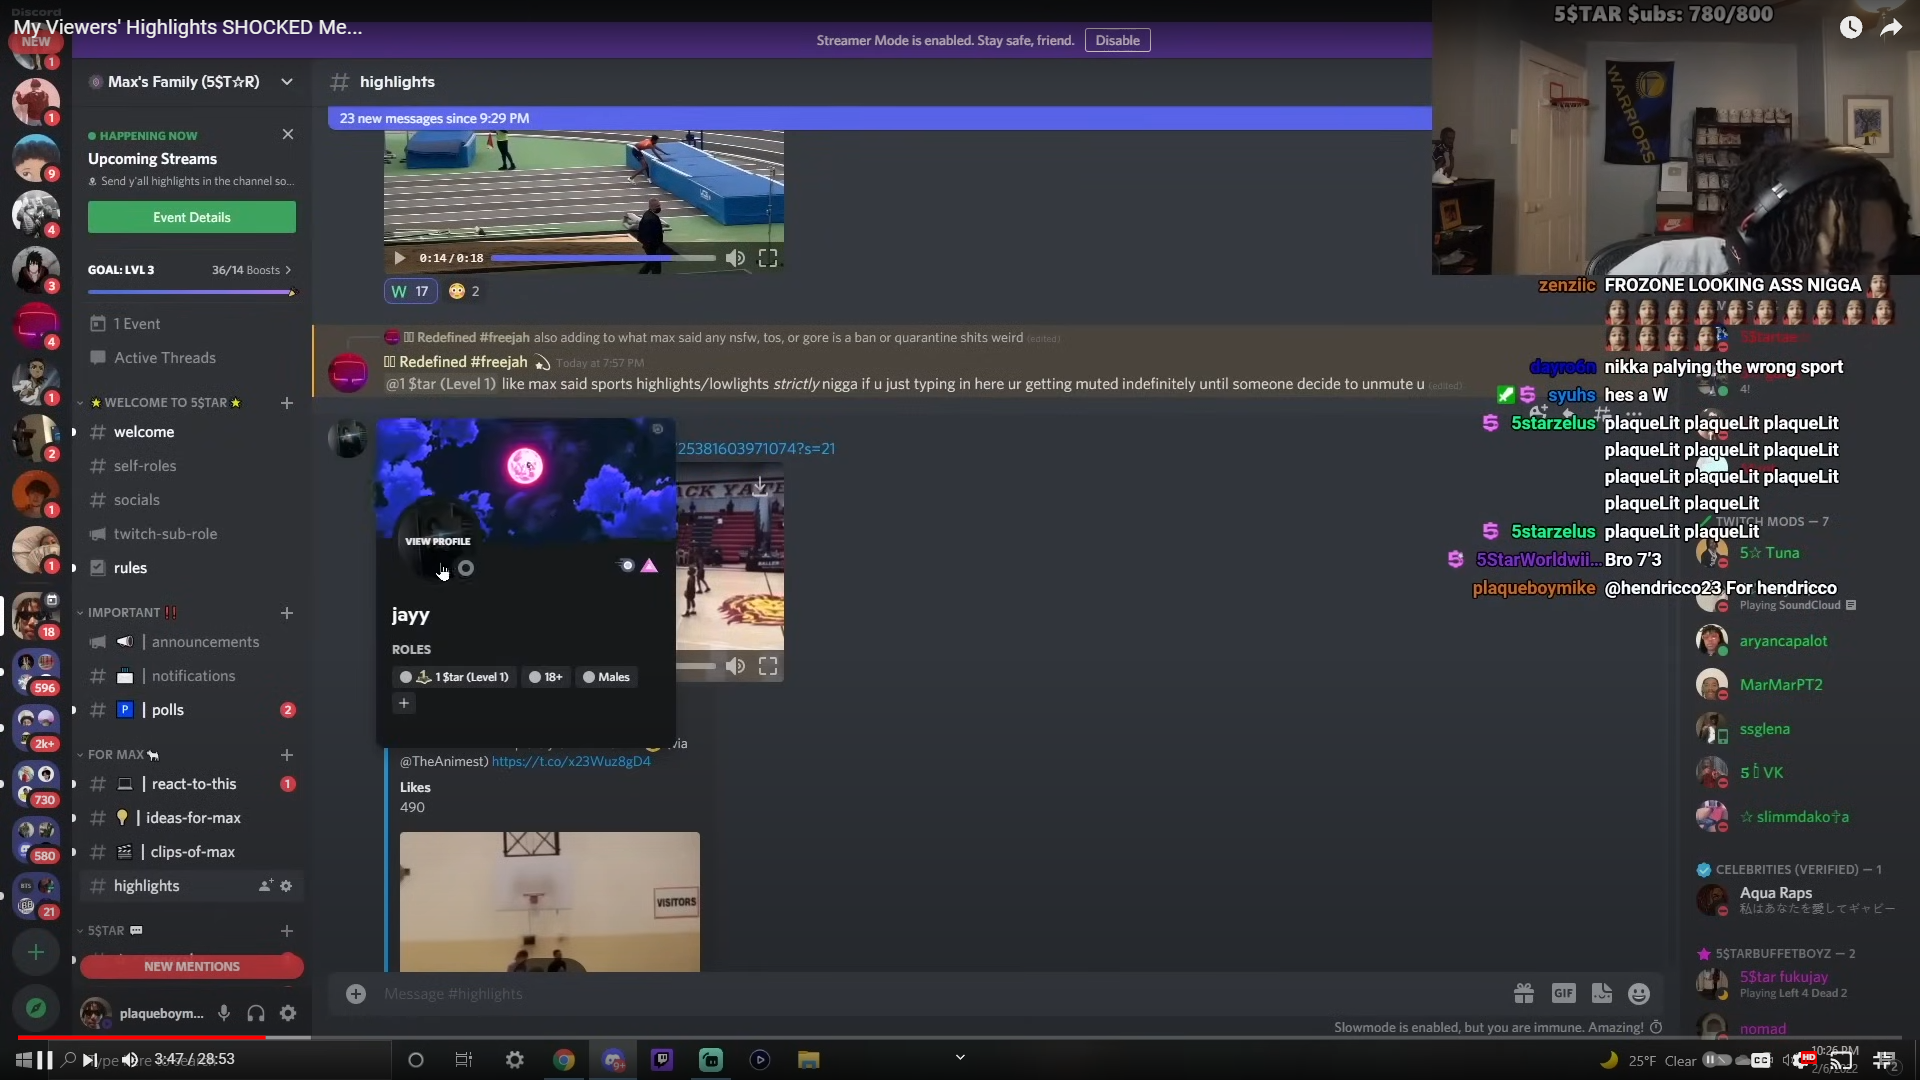Mute the basketball video clip audio
The image size is (1920, 1080).
(x=735, y=666)
